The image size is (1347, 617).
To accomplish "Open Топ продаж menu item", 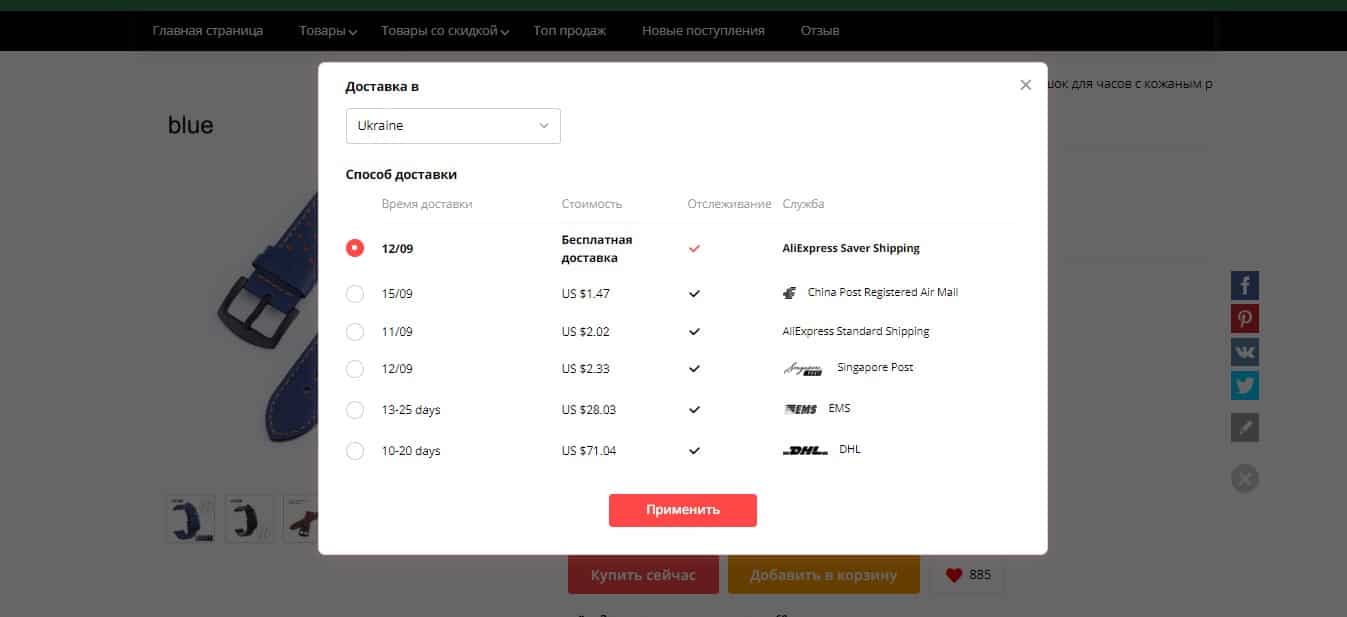I will (x=570, y=31).
